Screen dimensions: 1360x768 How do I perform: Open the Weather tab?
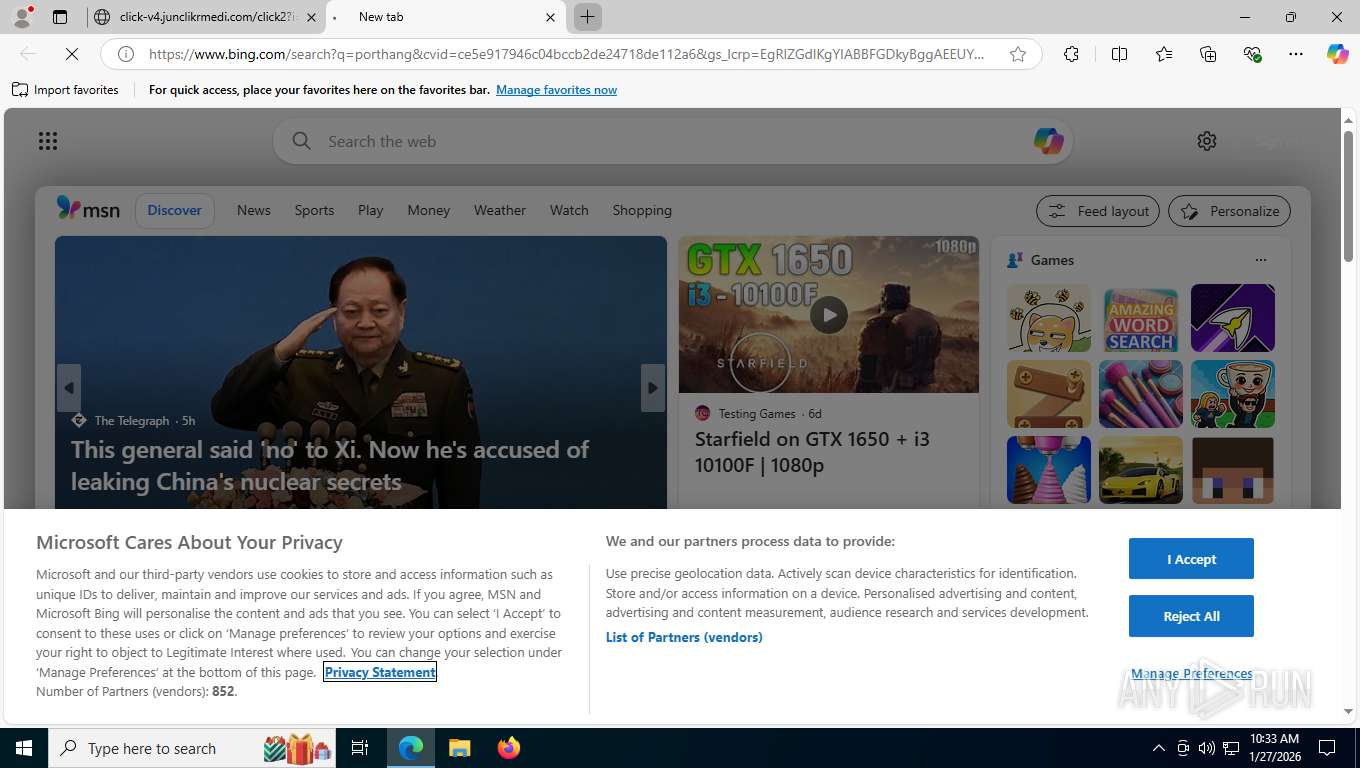coord(500,210)
